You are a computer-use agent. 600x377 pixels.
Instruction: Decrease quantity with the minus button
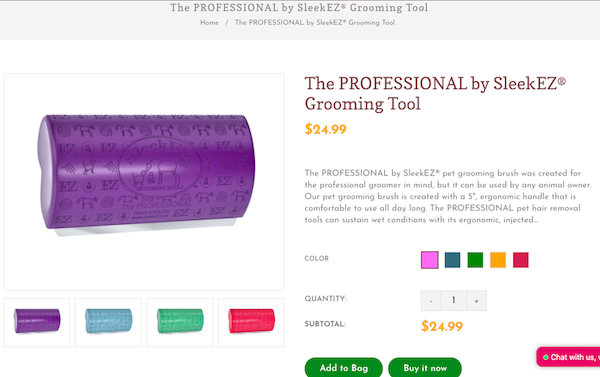coord(431,301)
